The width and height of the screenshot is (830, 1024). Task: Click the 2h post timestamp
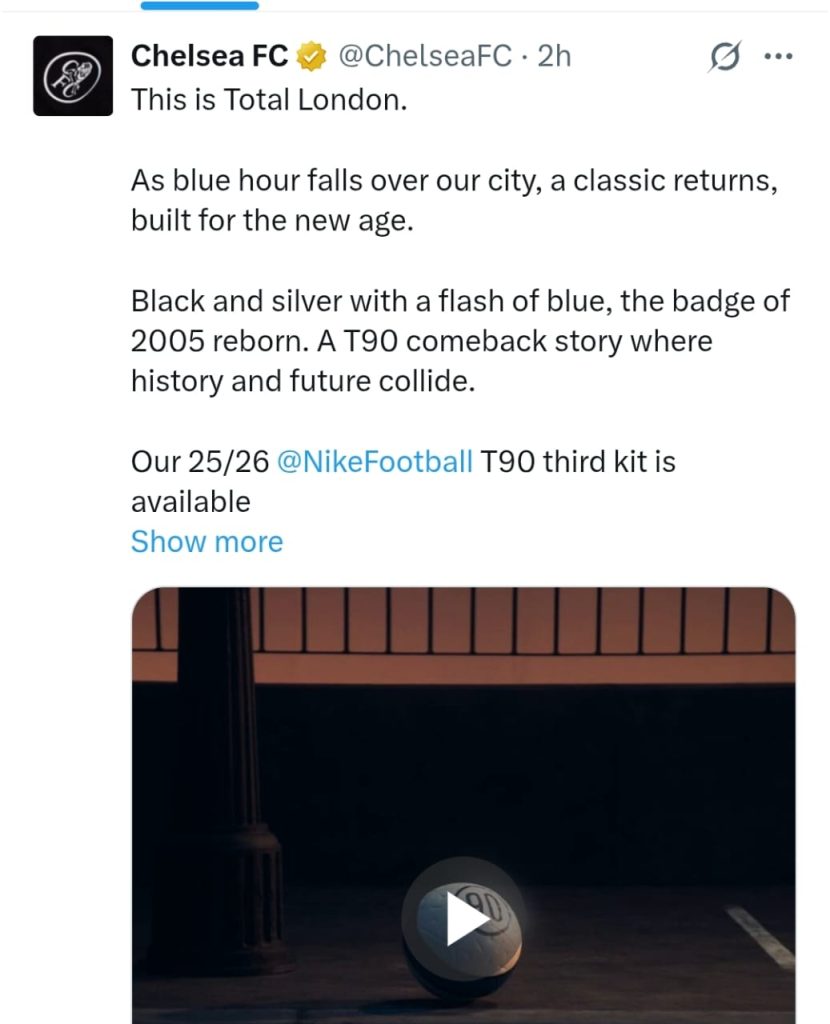click(x=554, y=56)
